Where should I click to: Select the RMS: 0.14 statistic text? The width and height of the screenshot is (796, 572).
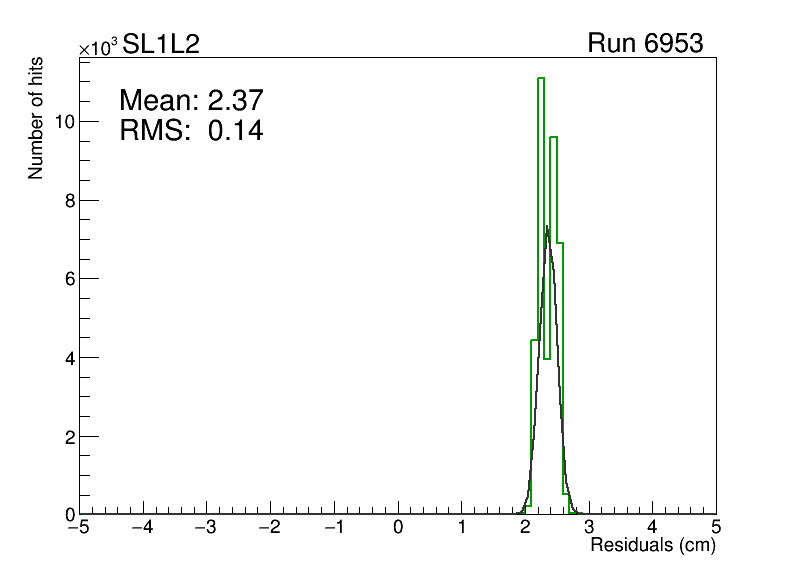click(x=190, y=130)
